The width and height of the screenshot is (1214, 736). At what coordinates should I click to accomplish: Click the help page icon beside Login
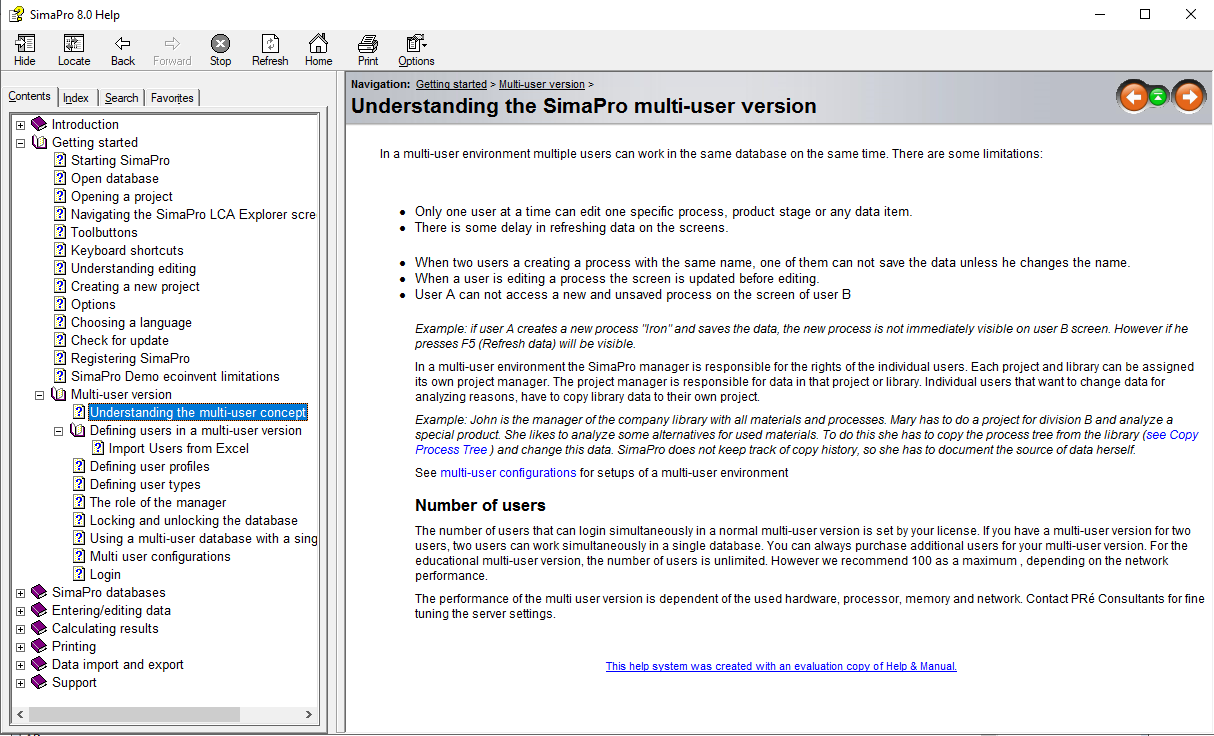(80, 575)
